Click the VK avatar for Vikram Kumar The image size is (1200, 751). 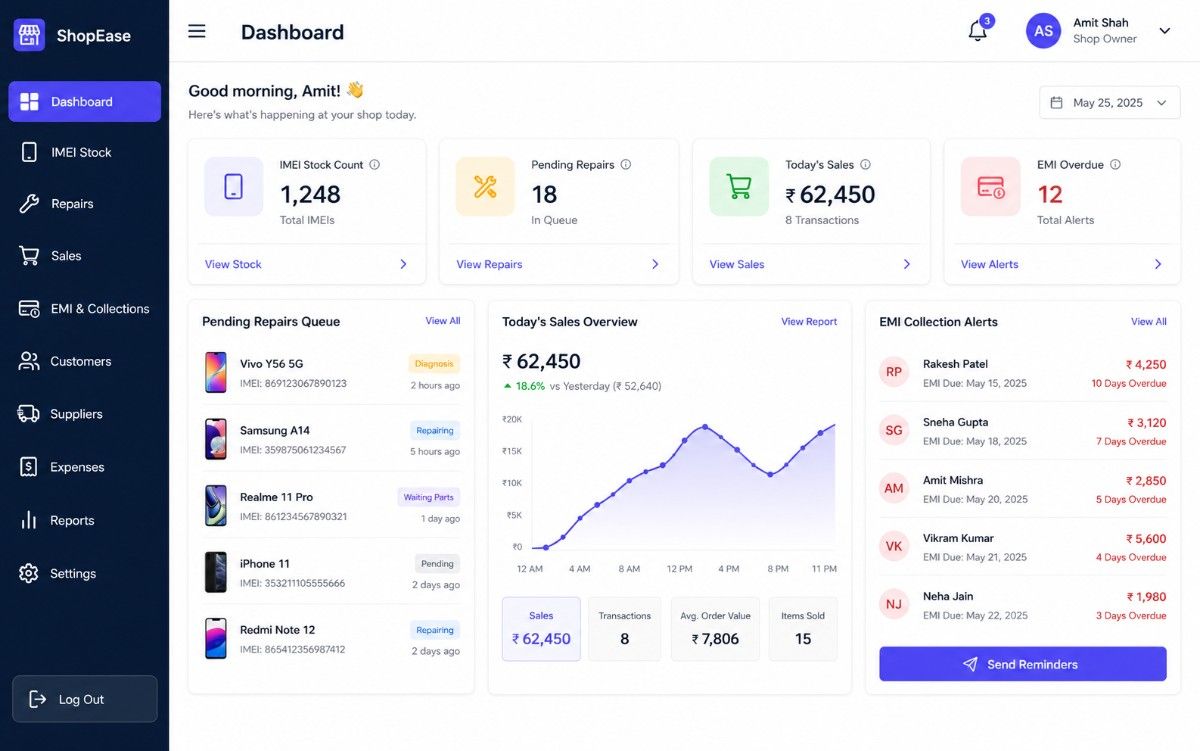894,546
